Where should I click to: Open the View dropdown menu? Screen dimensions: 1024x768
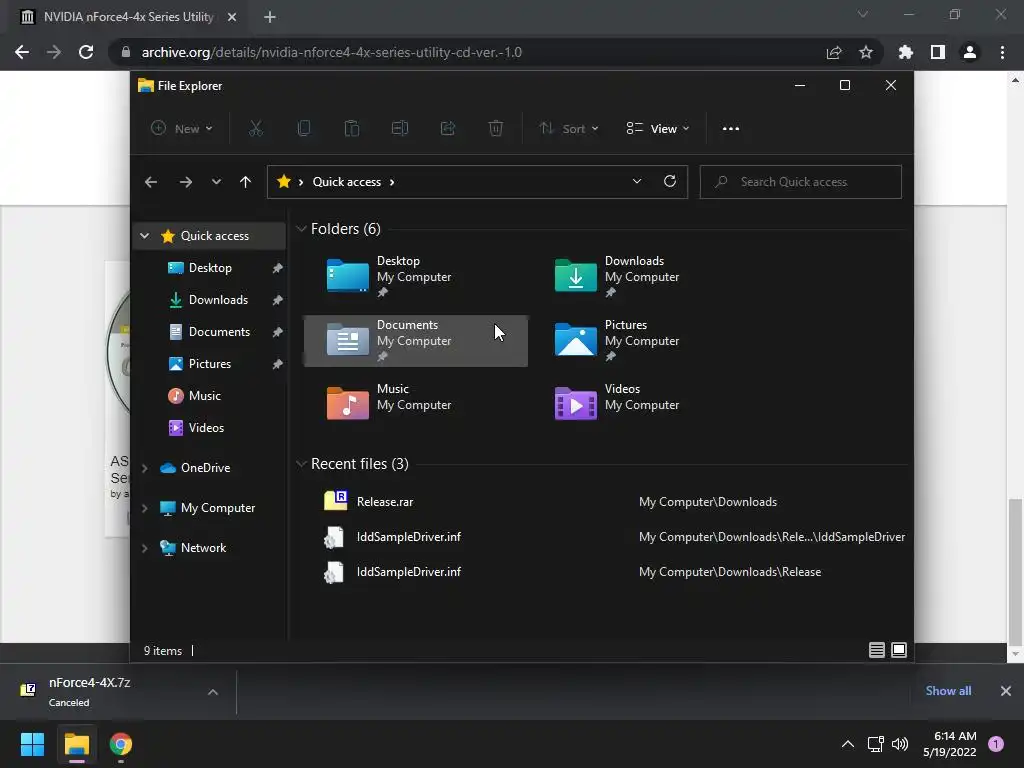658,129
